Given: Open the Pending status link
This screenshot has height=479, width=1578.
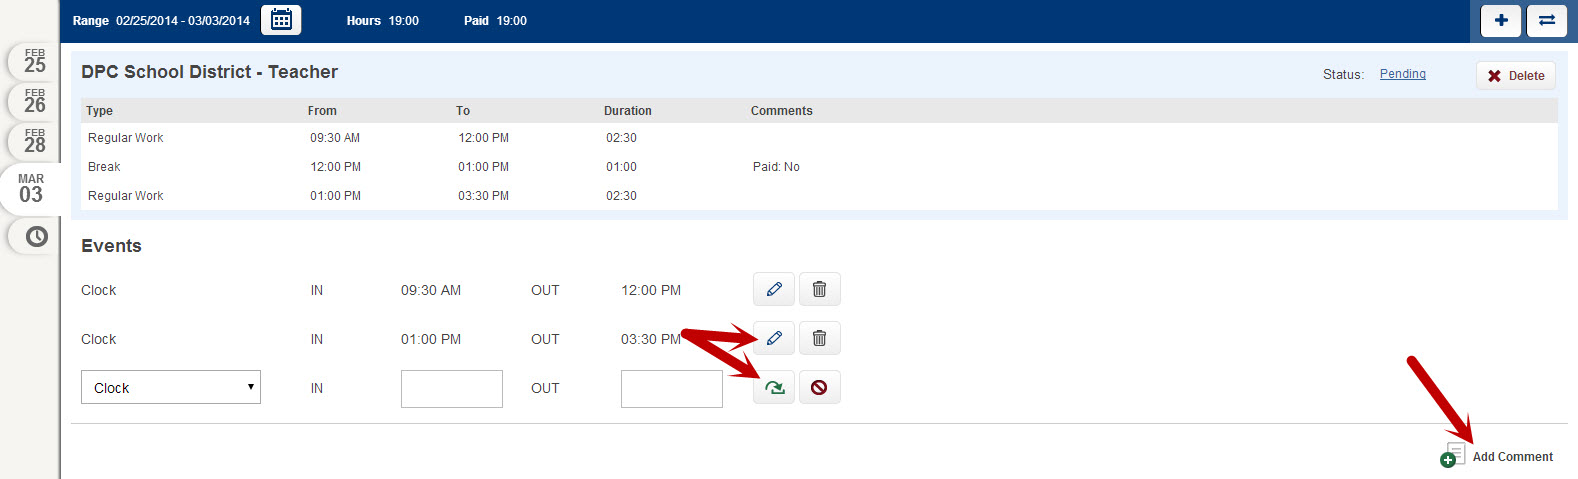Looking at the screenshot, I should 1402,74.
